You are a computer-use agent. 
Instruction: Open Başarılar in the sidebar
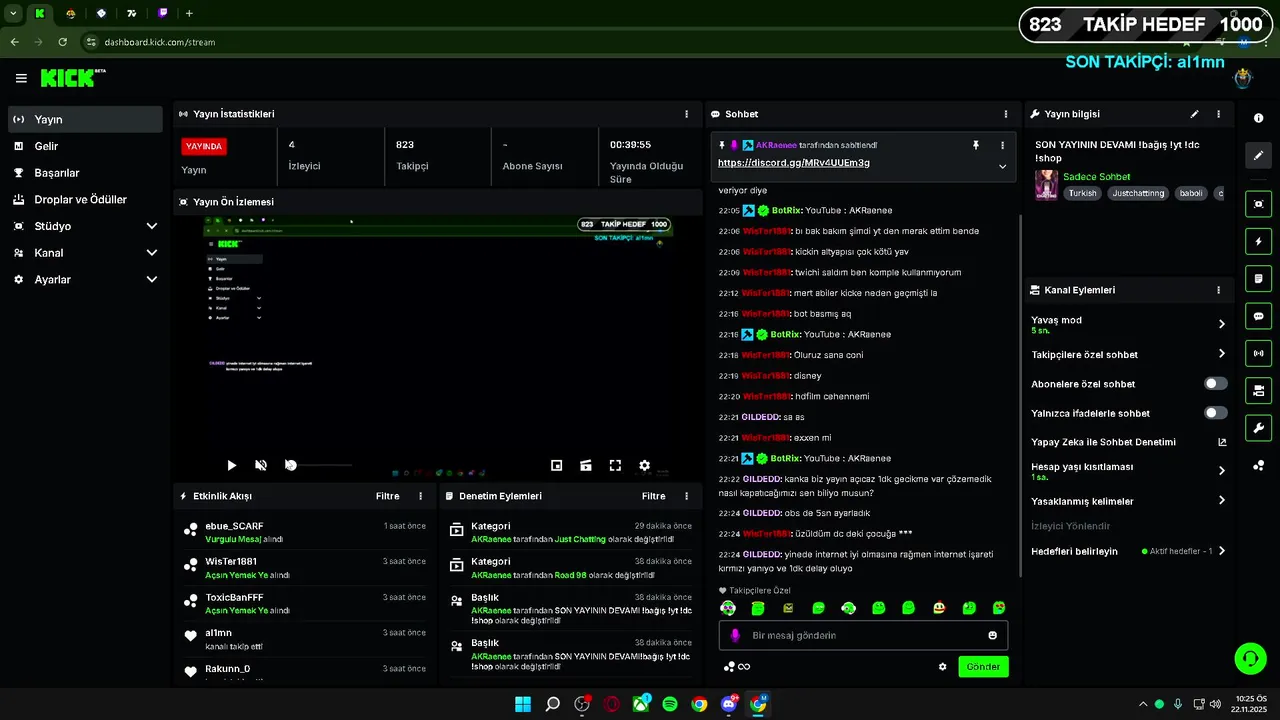[85, 173]
